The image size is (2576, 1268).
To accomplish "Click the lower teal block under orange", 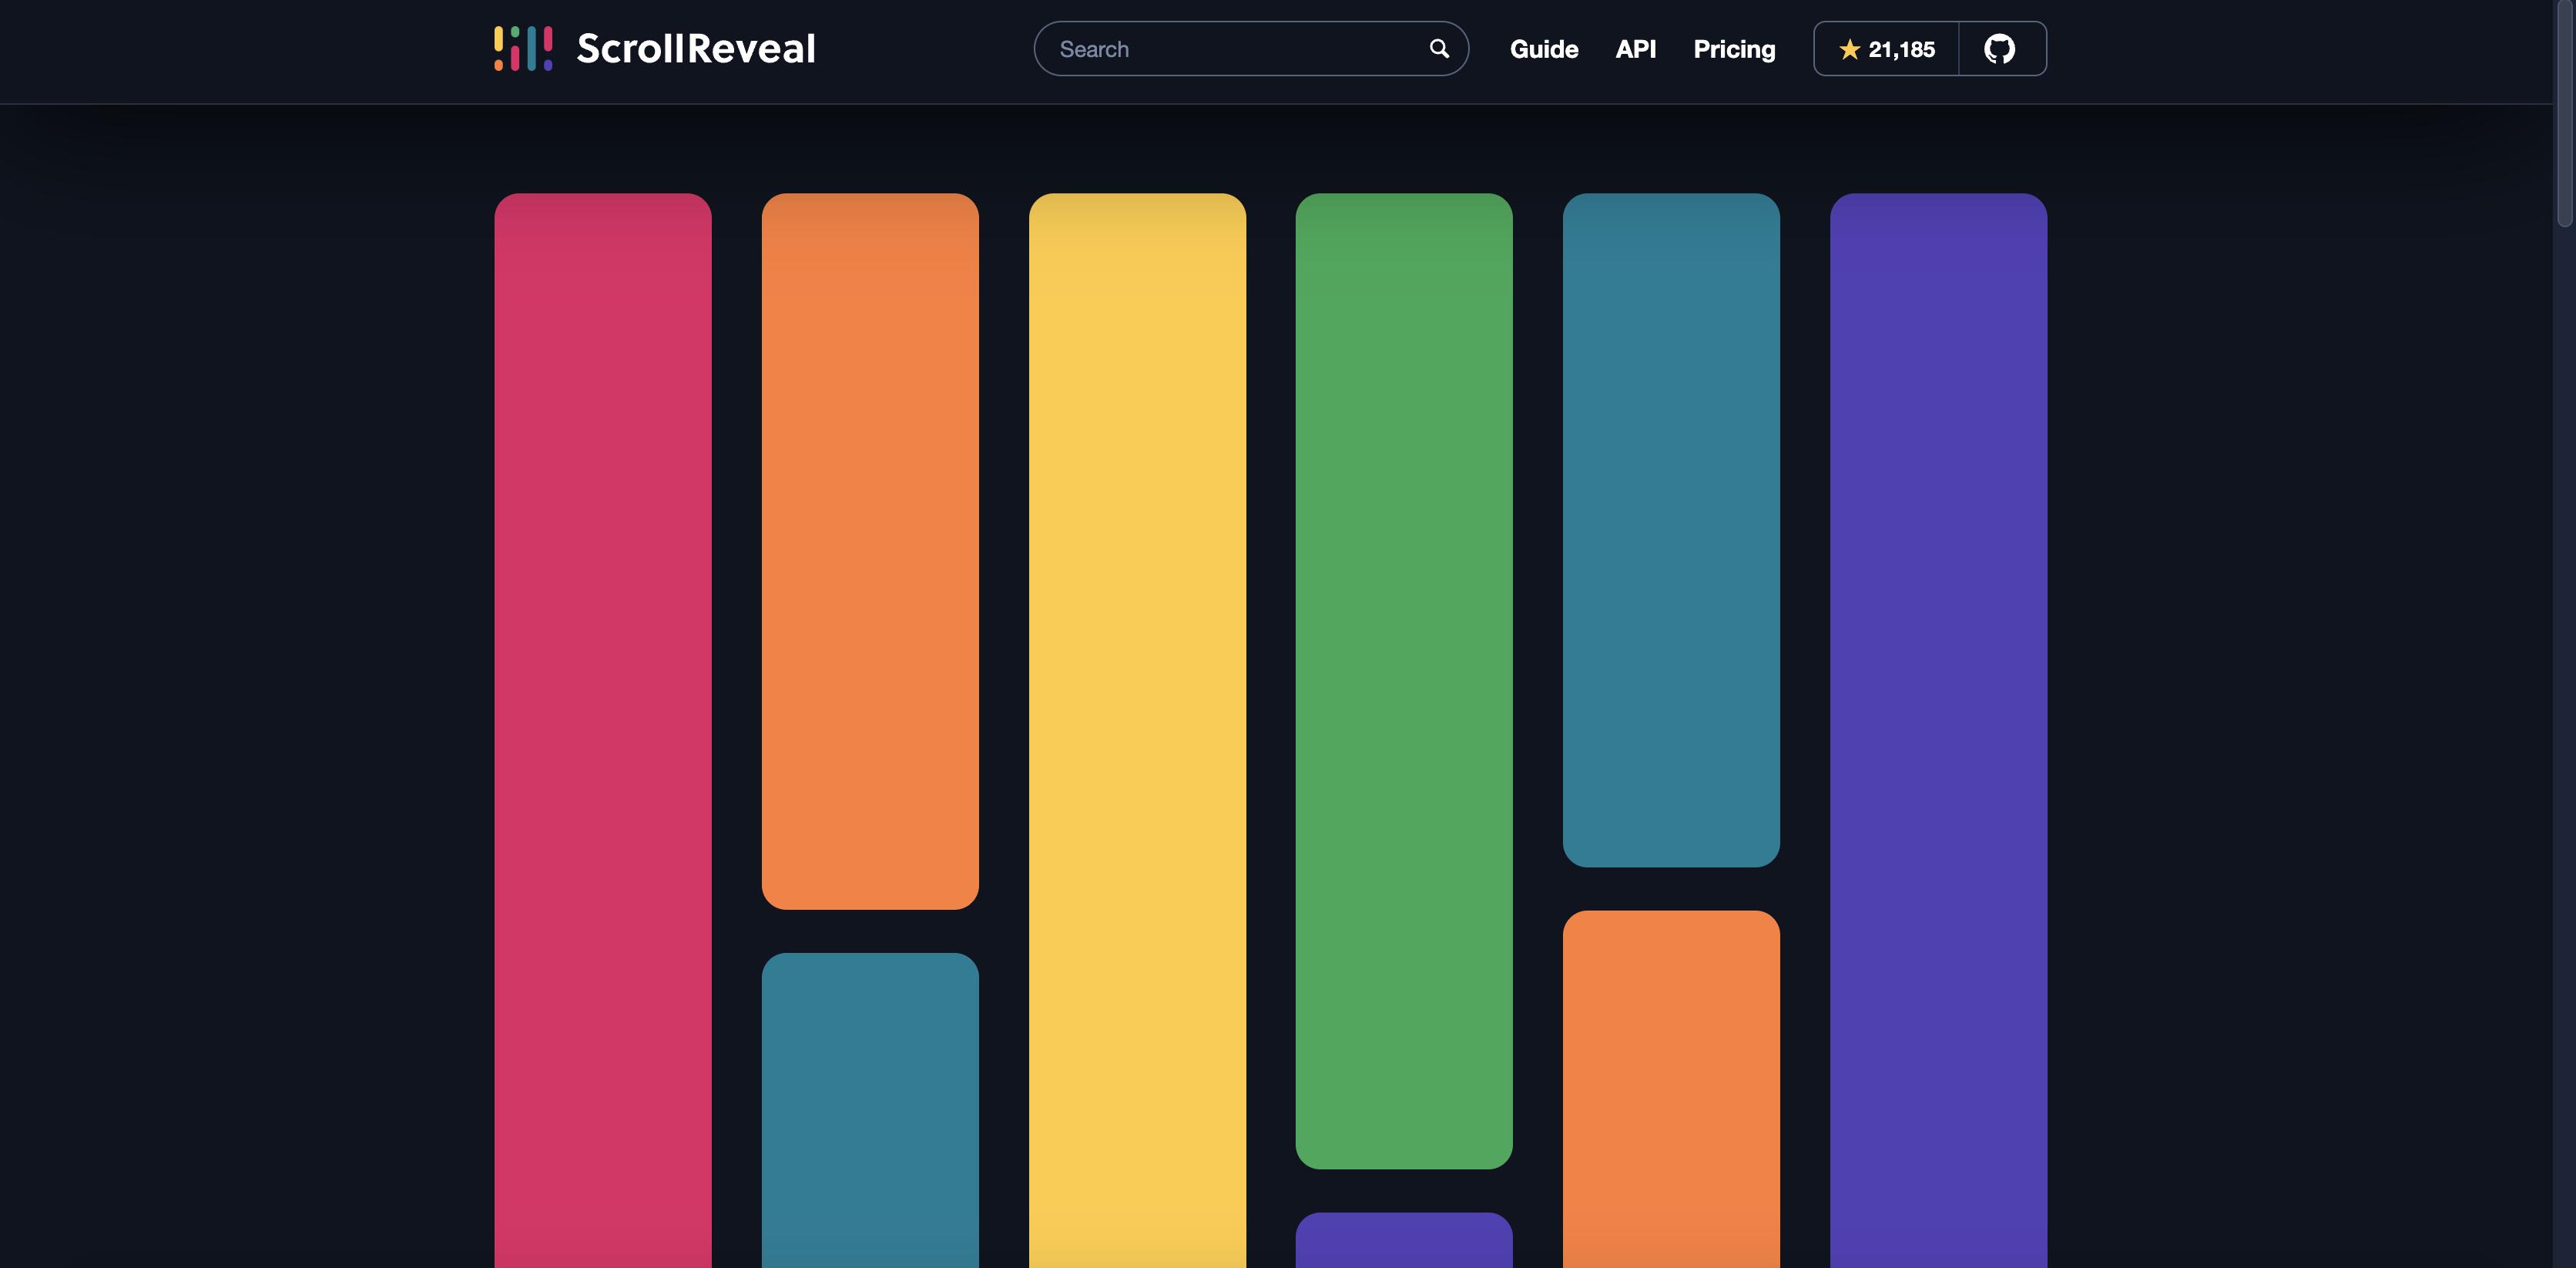I will (869, 1110).
